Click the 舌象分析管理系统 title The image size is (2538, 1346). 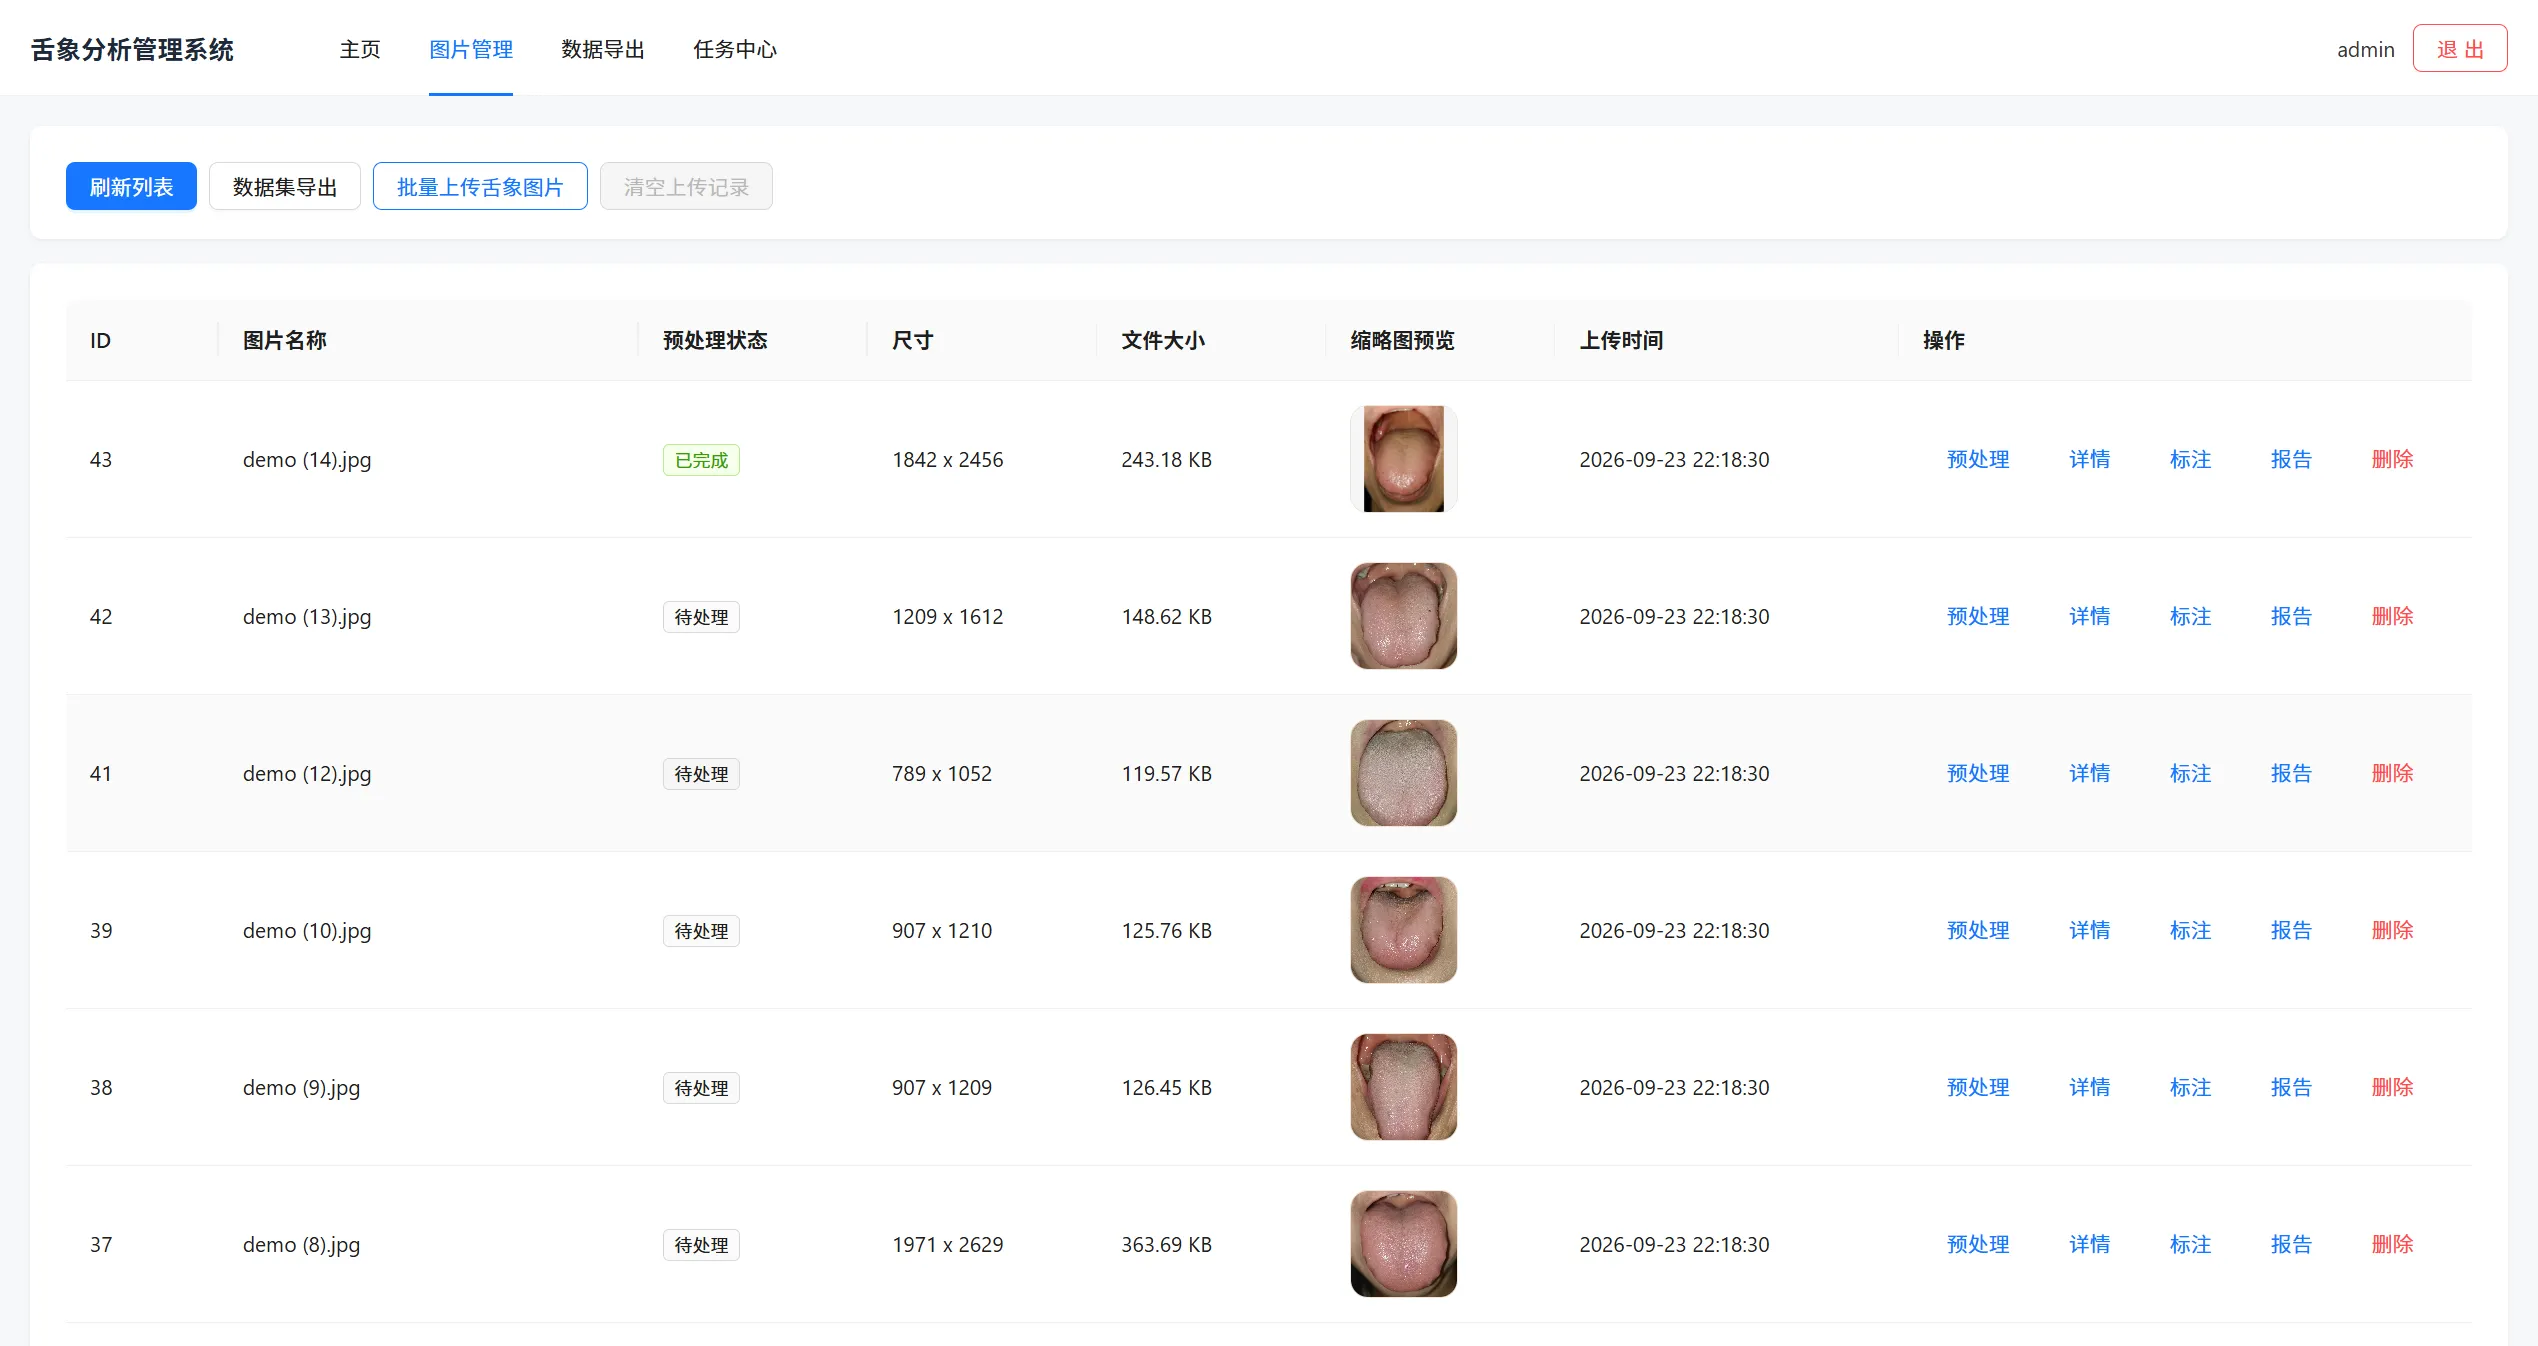click(132, 49)
